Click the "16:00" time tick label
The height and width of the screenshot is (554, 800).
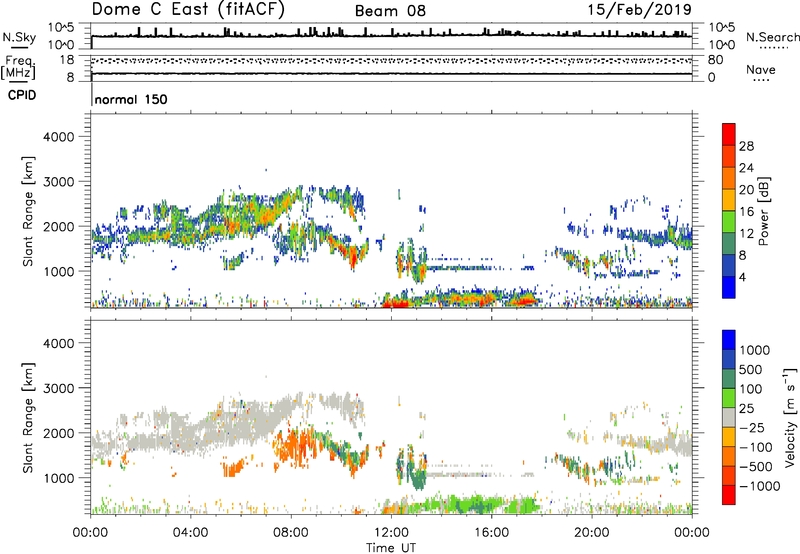[491, 533]
